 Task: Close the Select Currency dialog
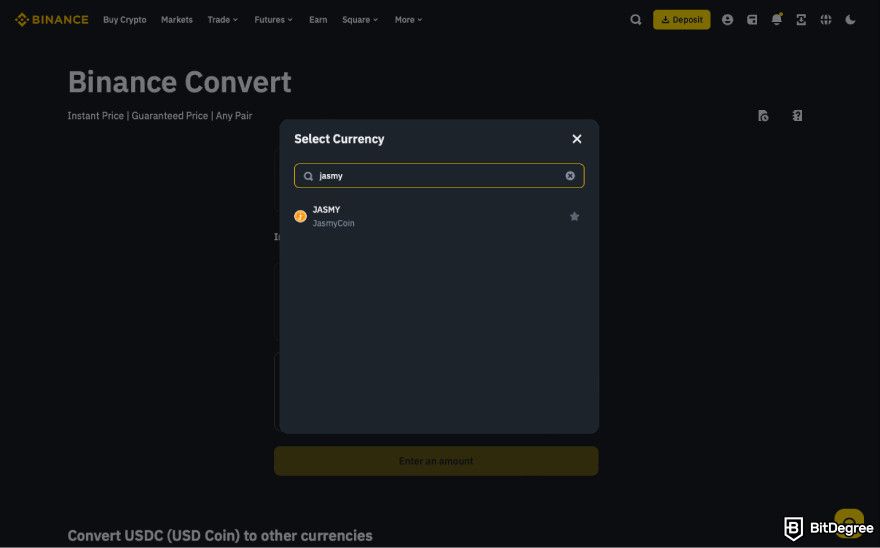tap(576, 139)
